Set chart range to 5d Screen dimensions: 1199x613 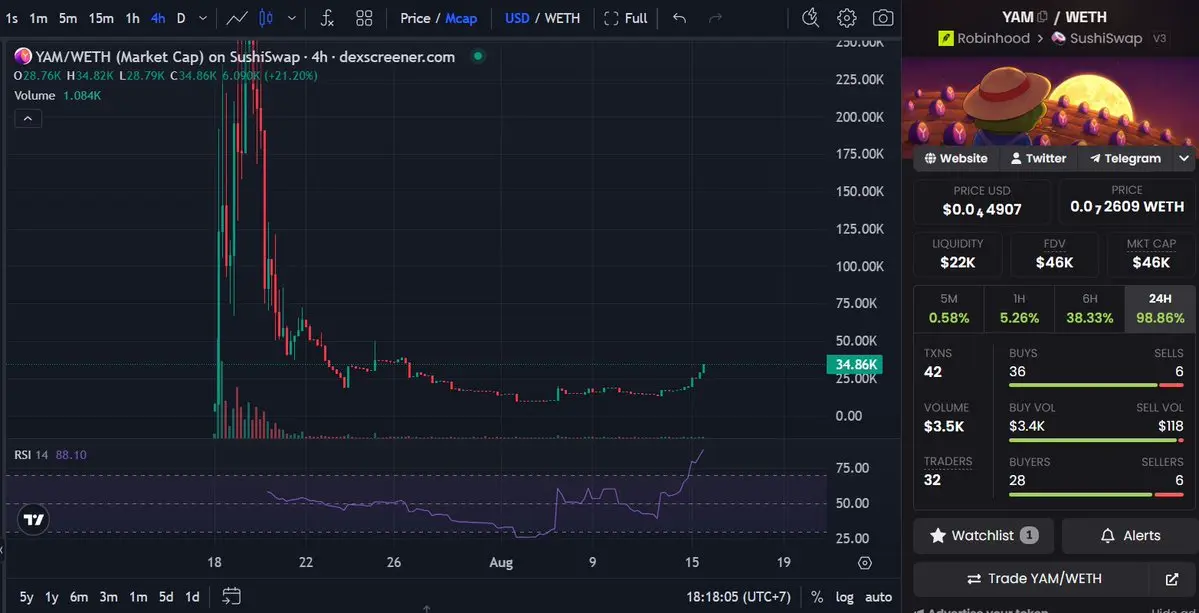click(166, 597)
